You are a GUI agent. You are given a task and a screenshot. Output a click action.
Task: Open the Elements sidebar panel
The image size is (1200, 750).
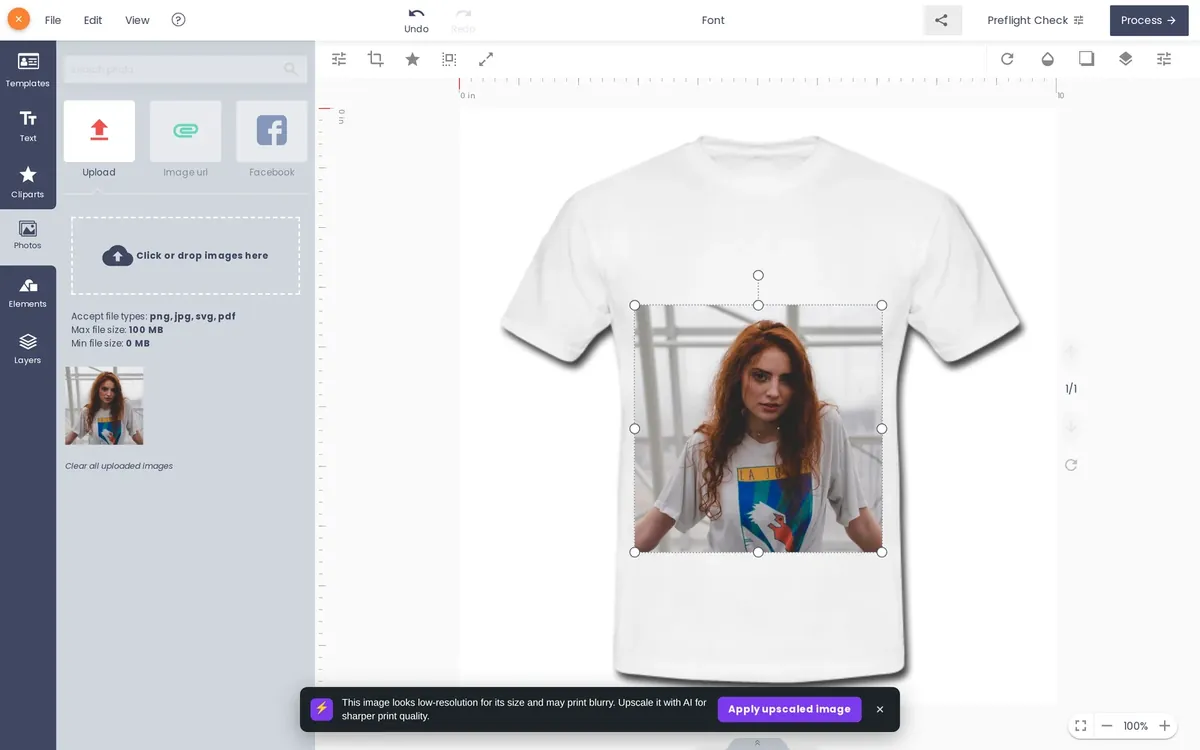(28, 292)
